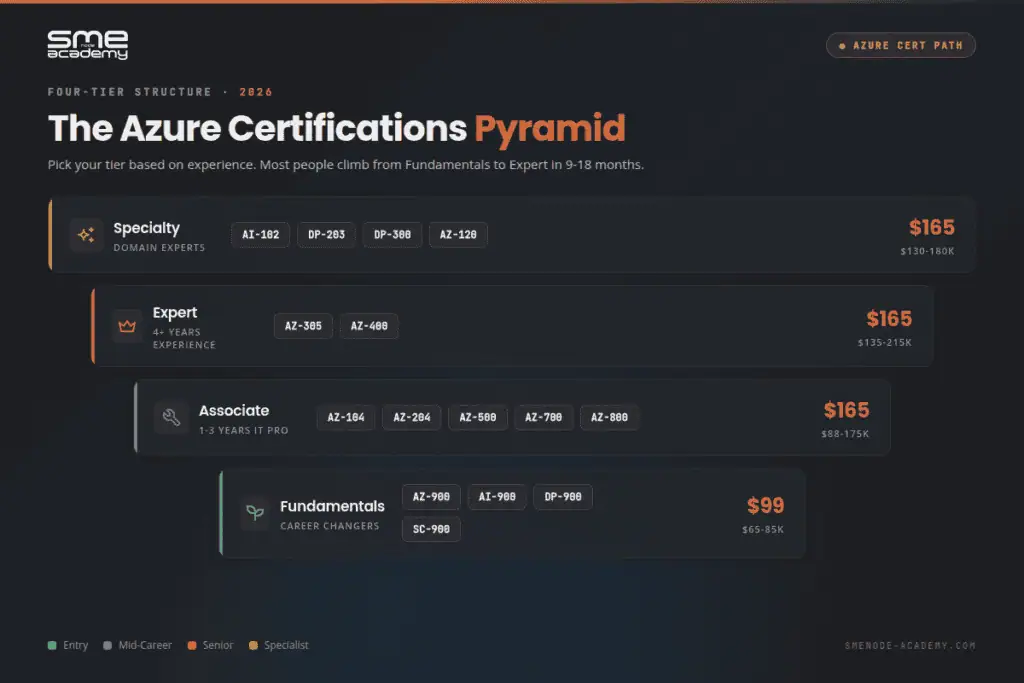Click the $65-85K salary range

[x=763, y=530]
